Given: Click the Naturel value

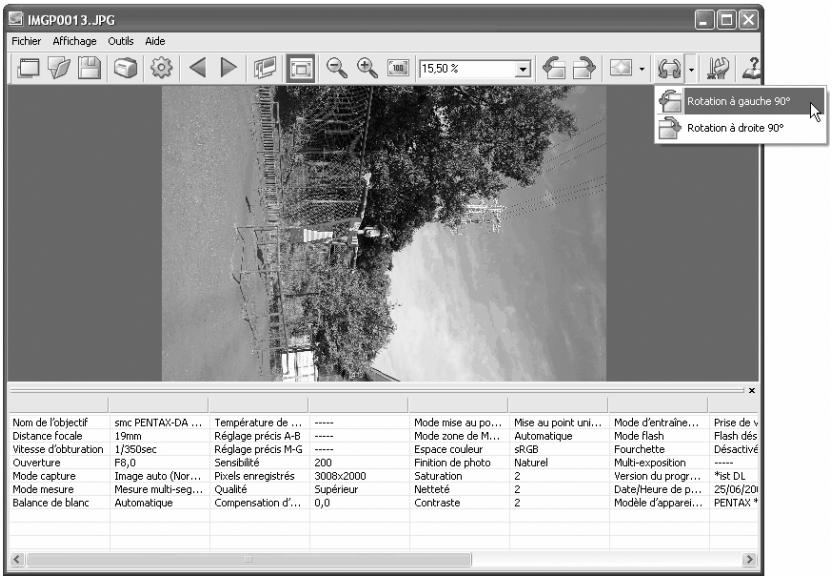Looking at the screenshot, I should (531, 462).
